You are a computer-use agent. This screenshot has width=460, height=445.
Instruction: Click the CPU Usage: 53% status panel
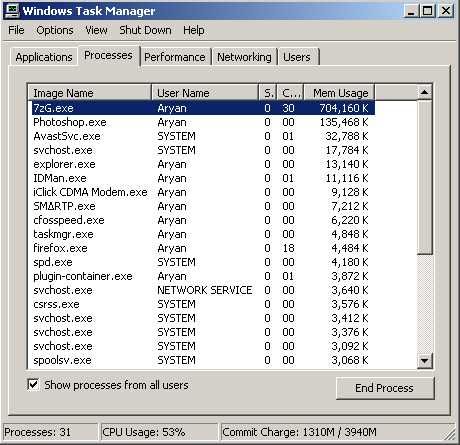[x=159, y=432]
